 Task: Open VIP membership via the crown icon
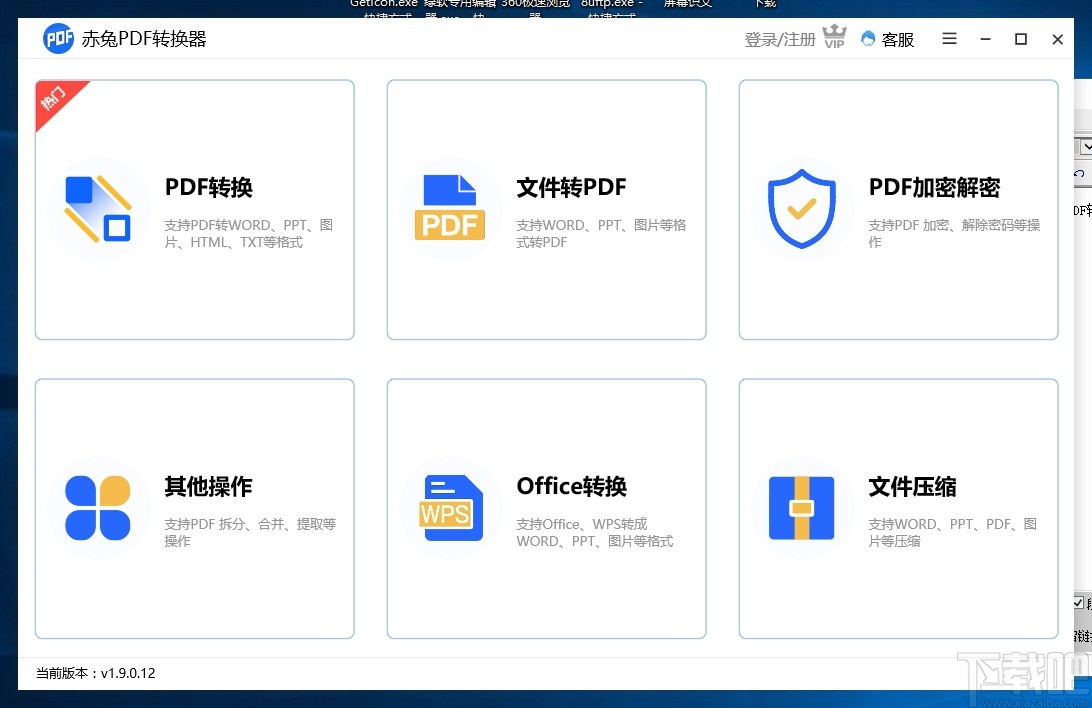coord(834,38)
